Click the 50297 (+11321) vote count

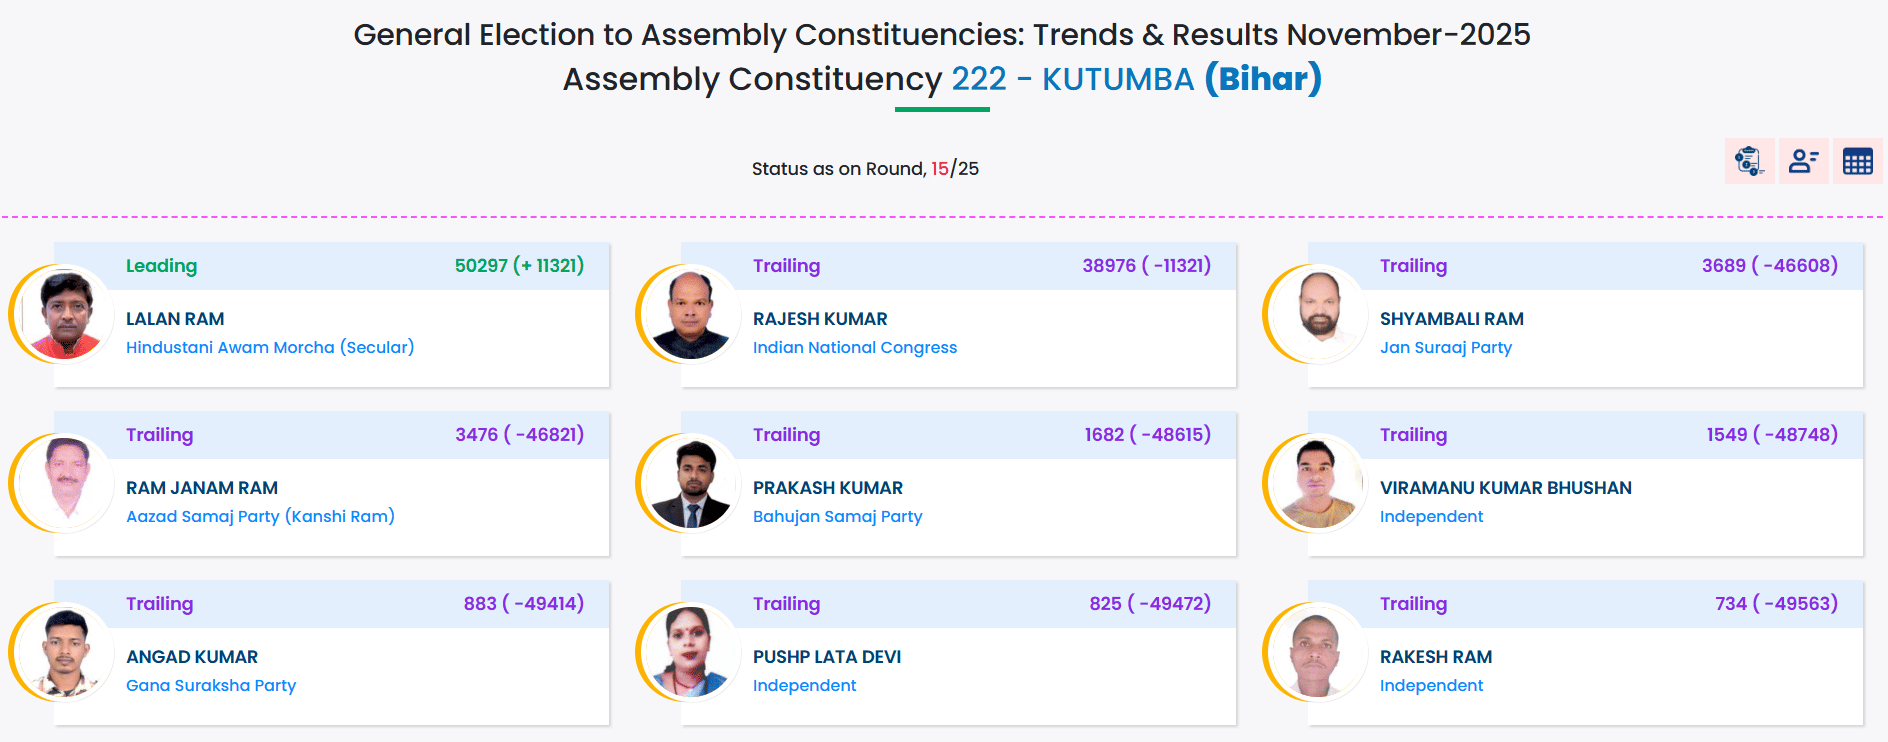pos(519,266)
